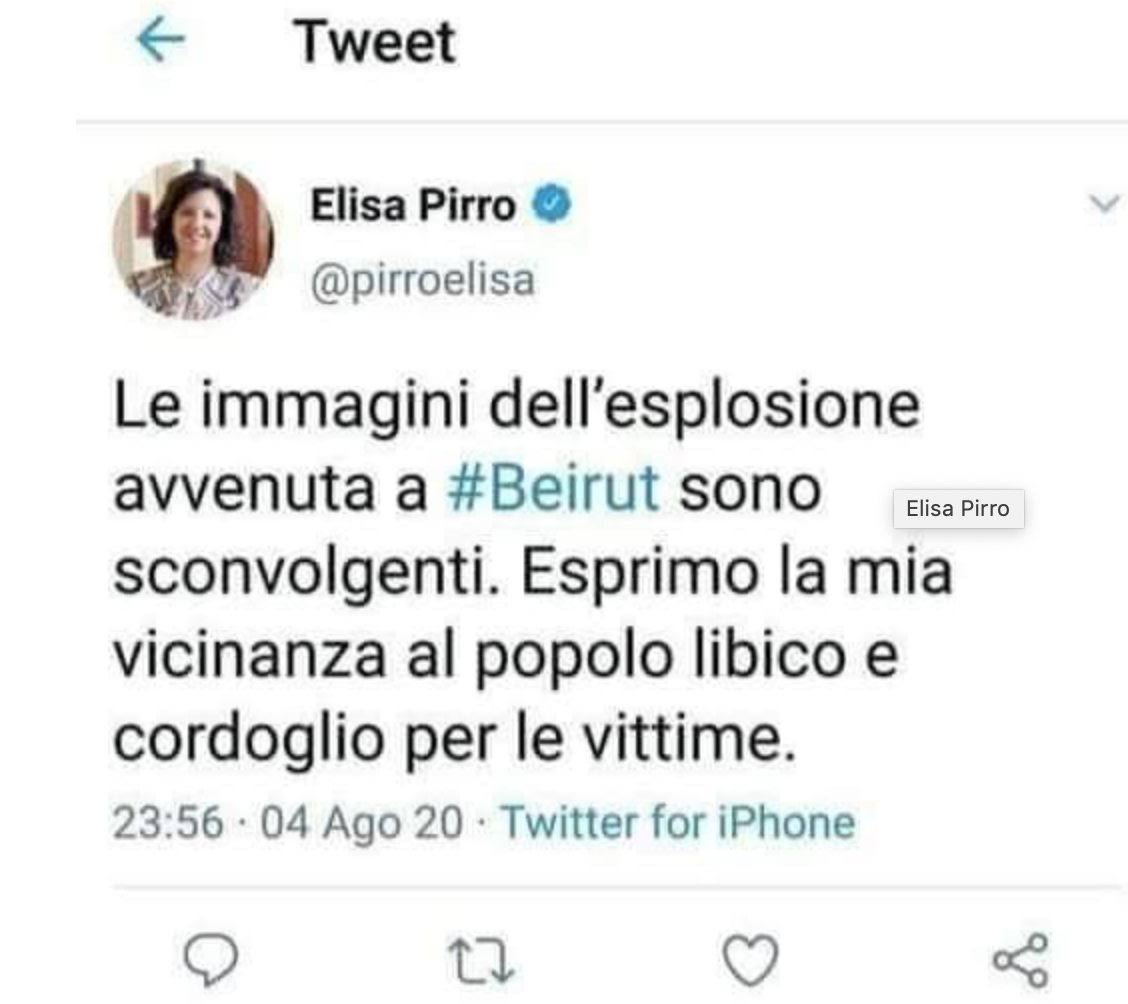This screenshot has width=1128, height=1004.
Task: Go back using the arrow icon
Action: [161, 40]
